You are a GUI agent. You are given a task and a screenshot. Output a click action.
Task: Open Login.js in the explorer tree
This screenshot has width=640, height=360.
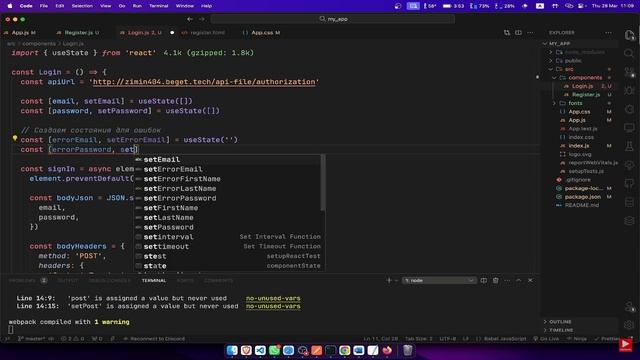582,86
